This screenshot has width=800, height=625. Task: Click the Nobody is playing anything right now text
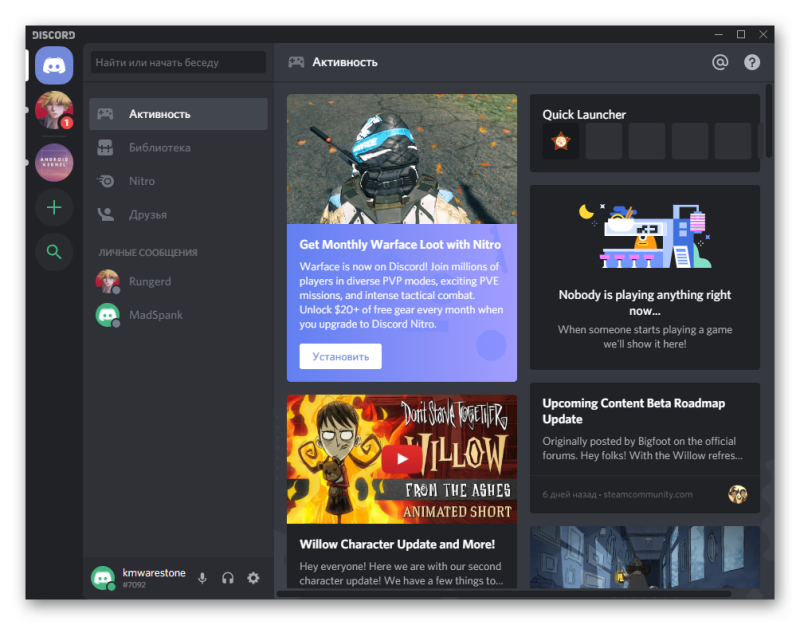[645, 303]
